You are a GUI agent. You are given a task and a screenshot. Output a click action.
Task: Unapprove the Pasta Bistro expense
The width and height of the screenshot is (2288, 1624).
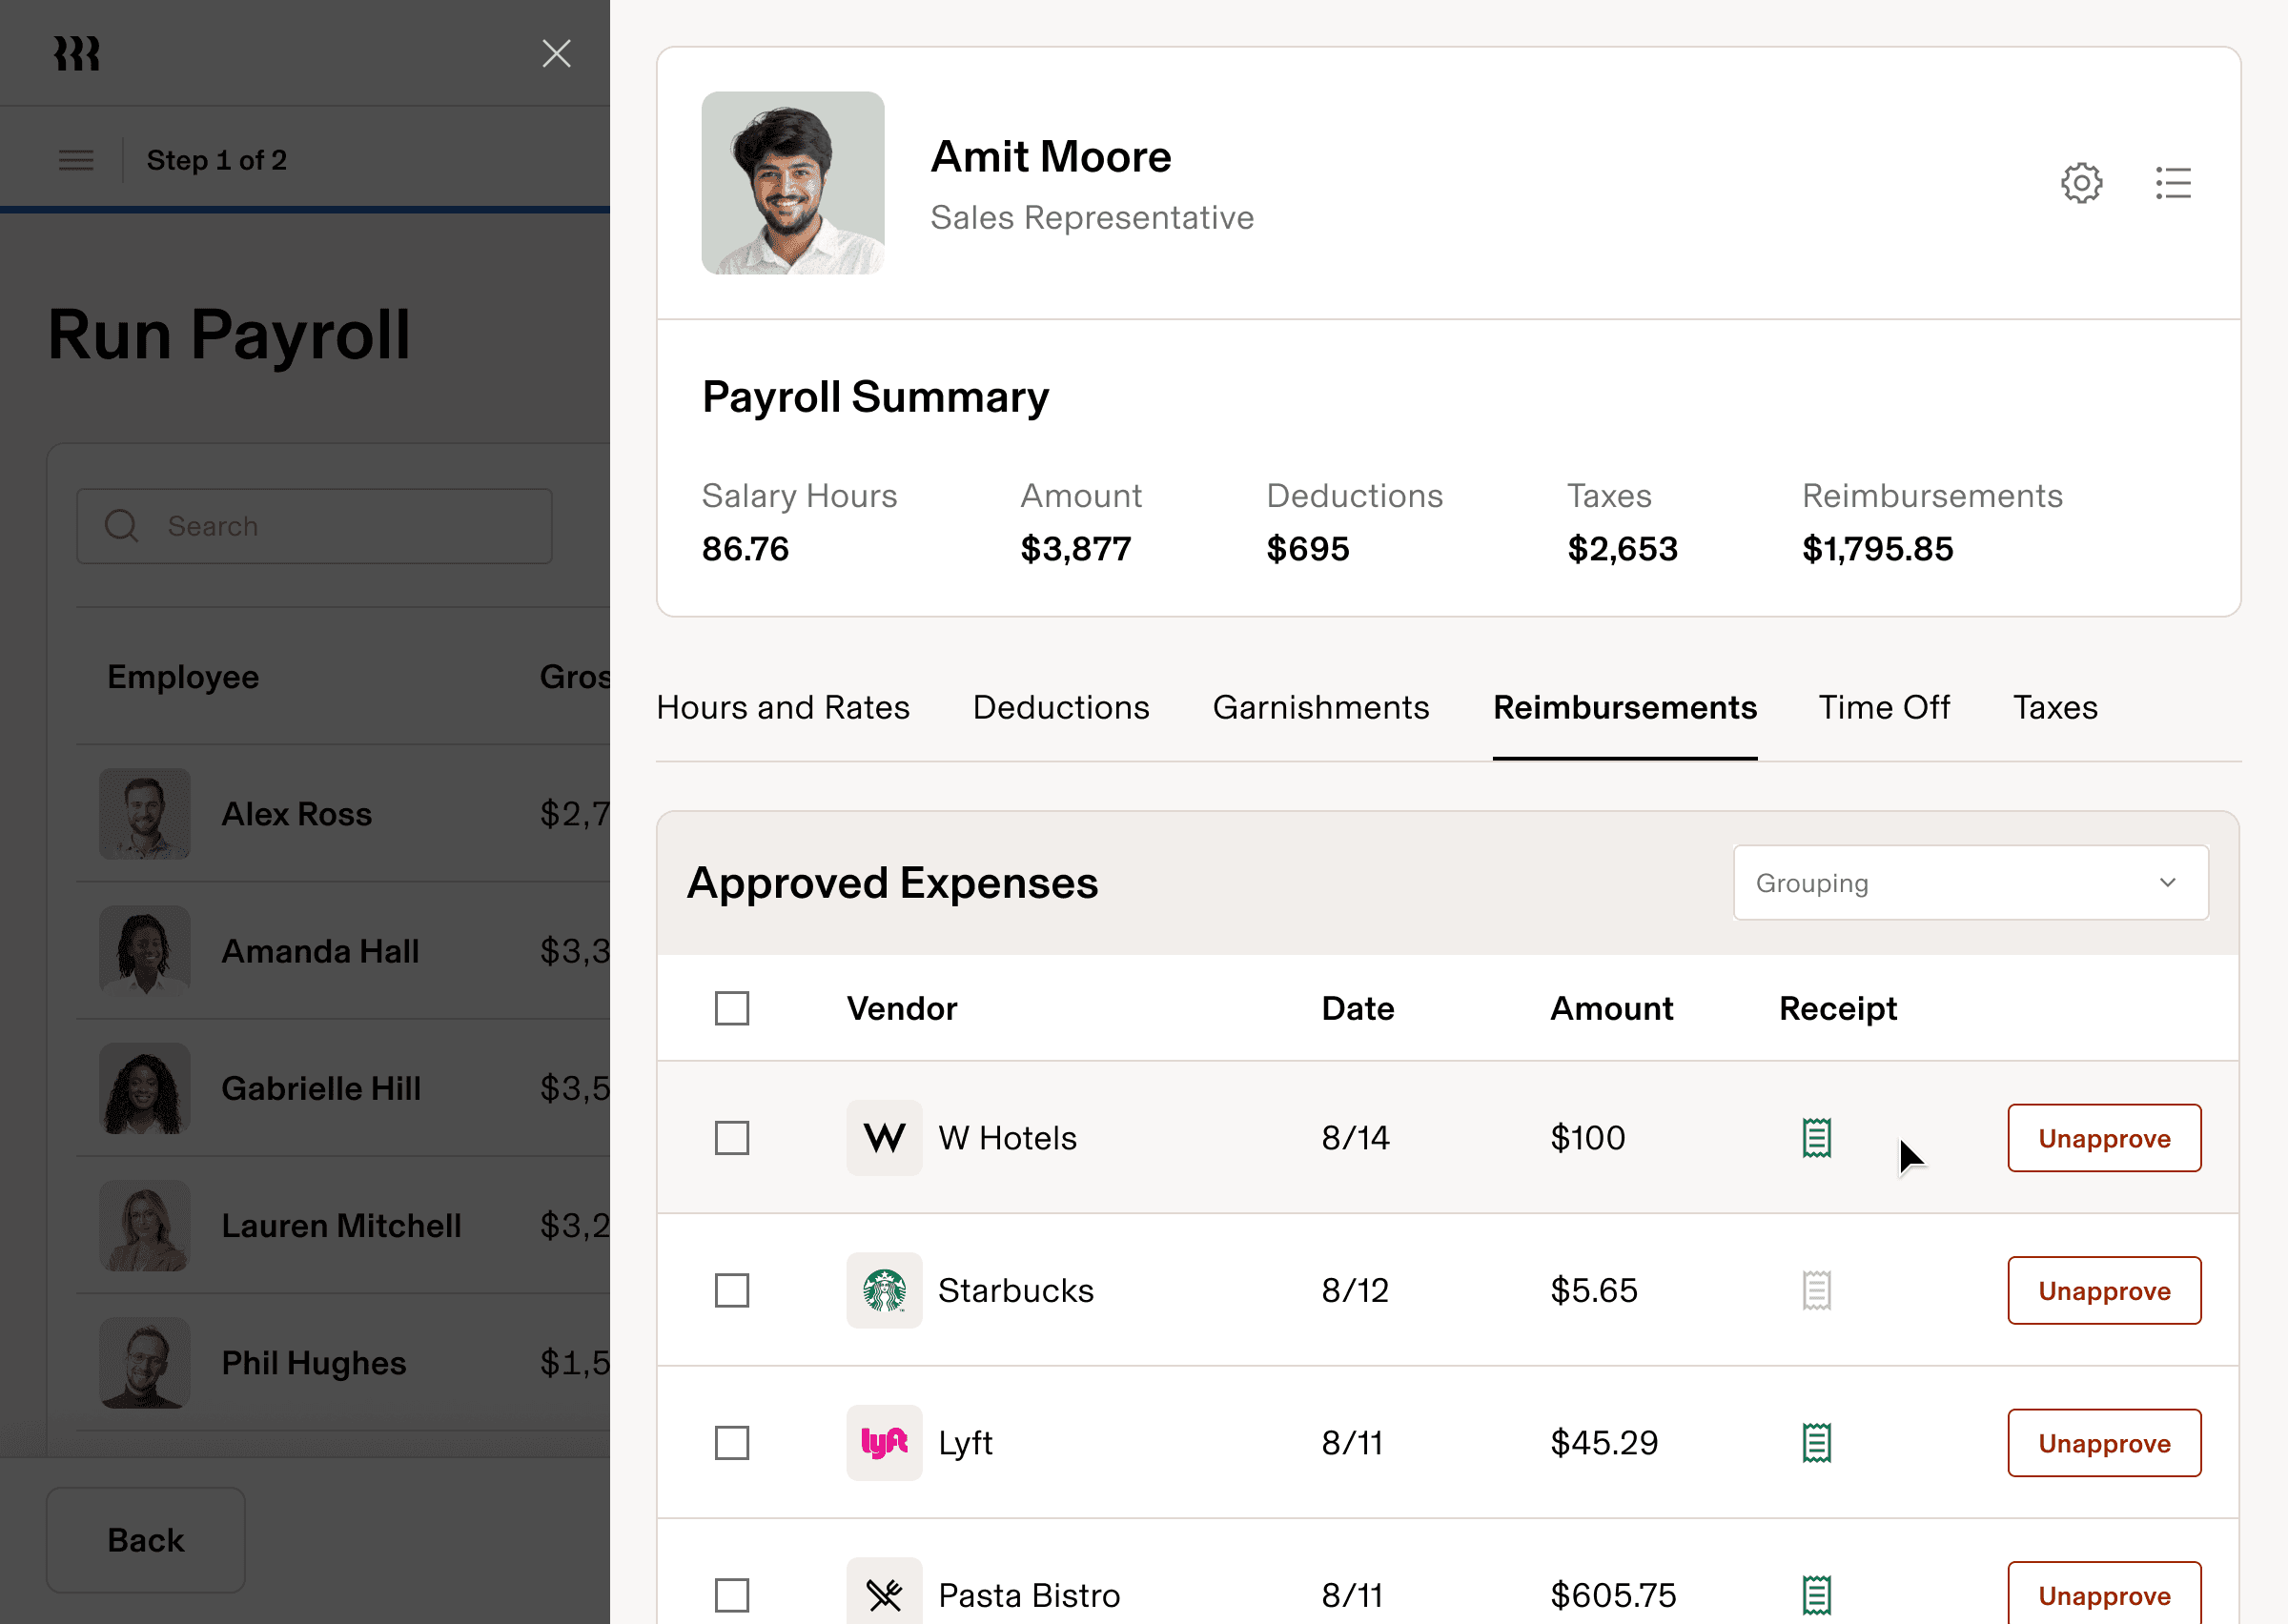tap(2104, 1593)
